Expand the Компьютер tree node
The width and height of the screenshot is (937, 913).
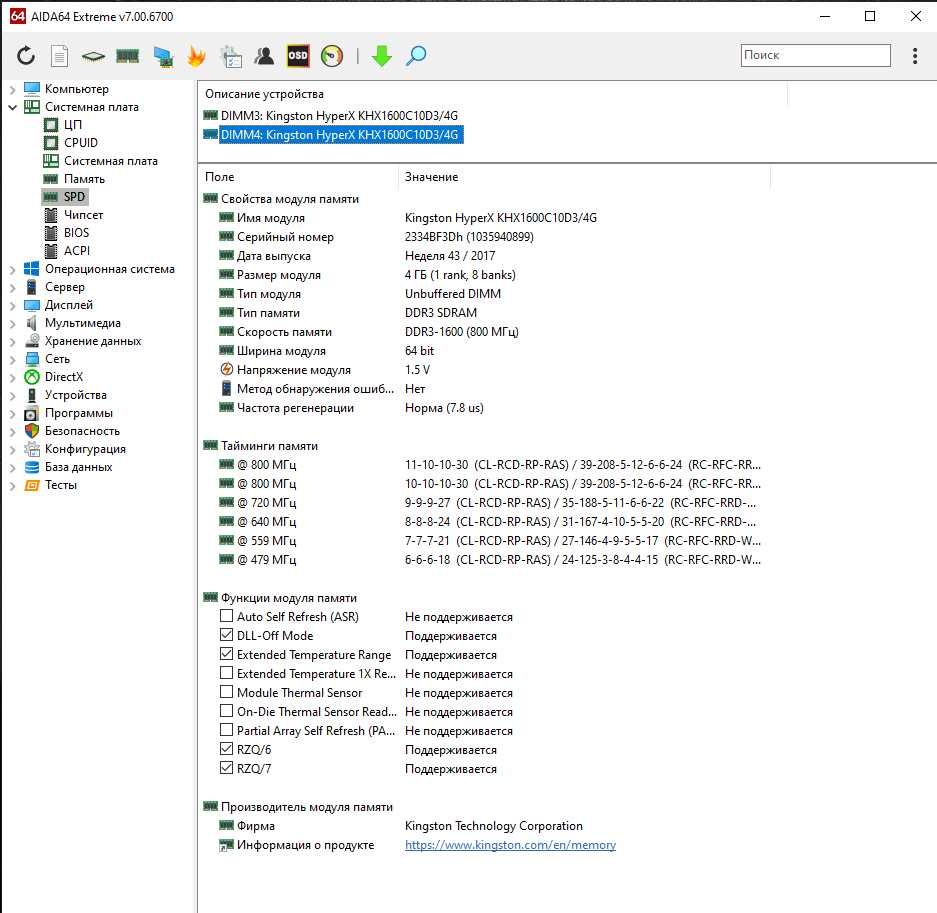(x=13, y=90)
